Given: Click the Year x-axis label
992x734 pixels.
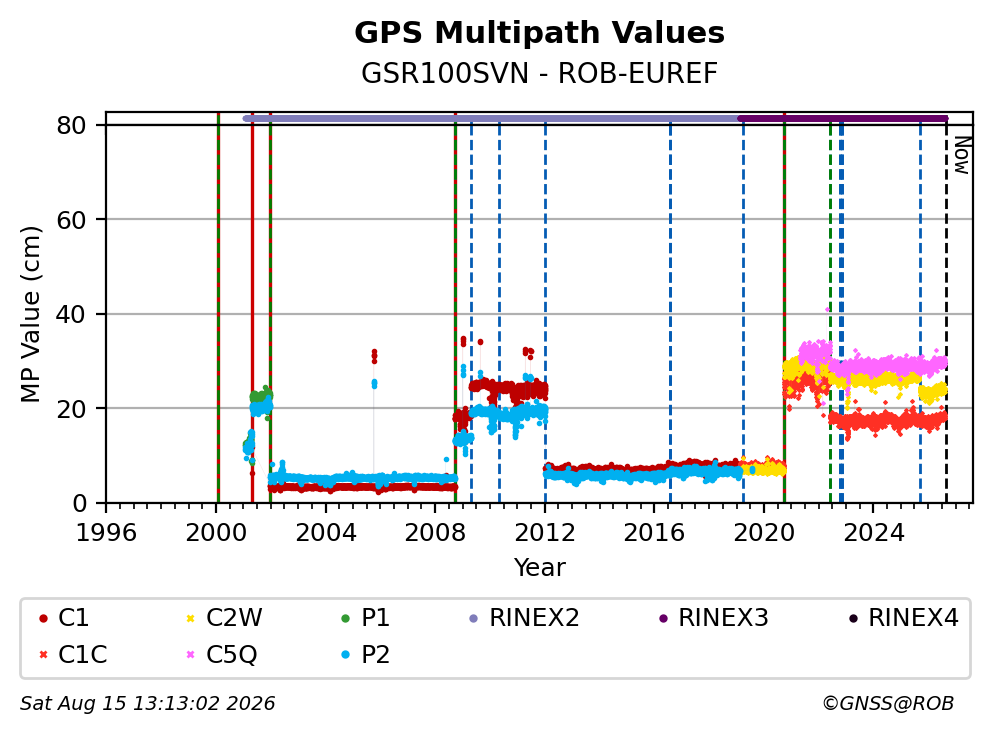Looking at the screenshot, I should 539,568.
